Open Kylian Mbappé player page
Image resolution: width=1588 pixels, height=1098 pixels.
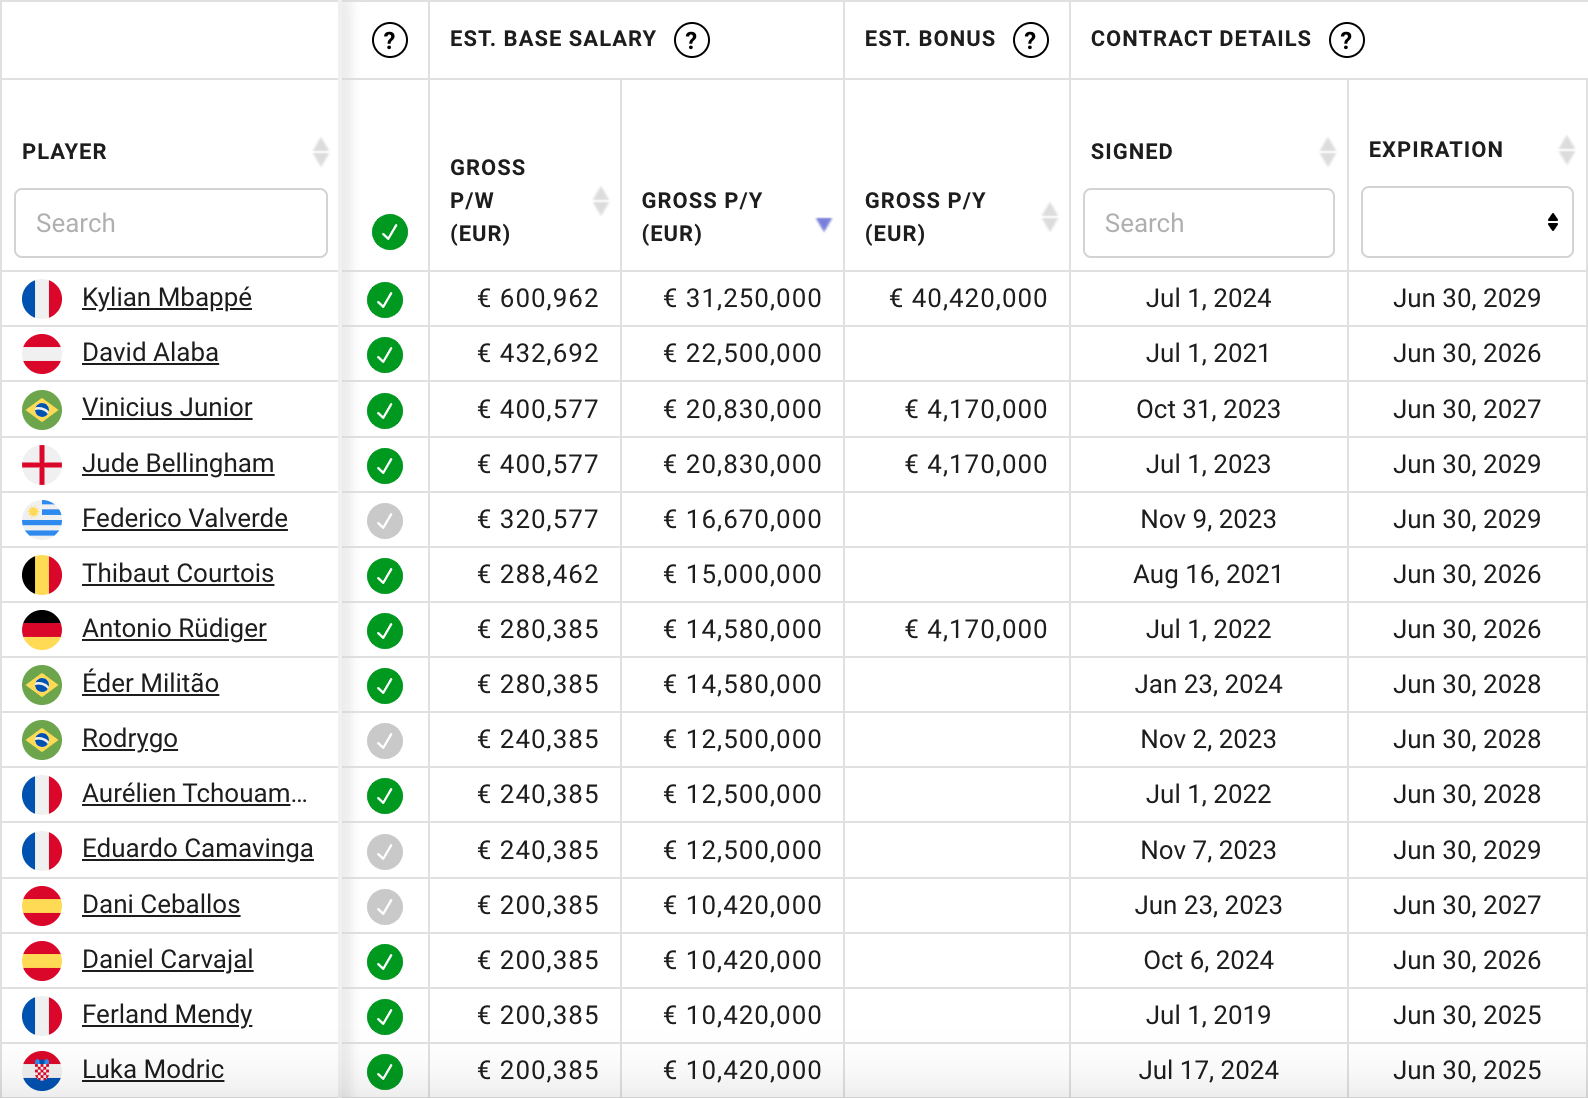point(167,298)
